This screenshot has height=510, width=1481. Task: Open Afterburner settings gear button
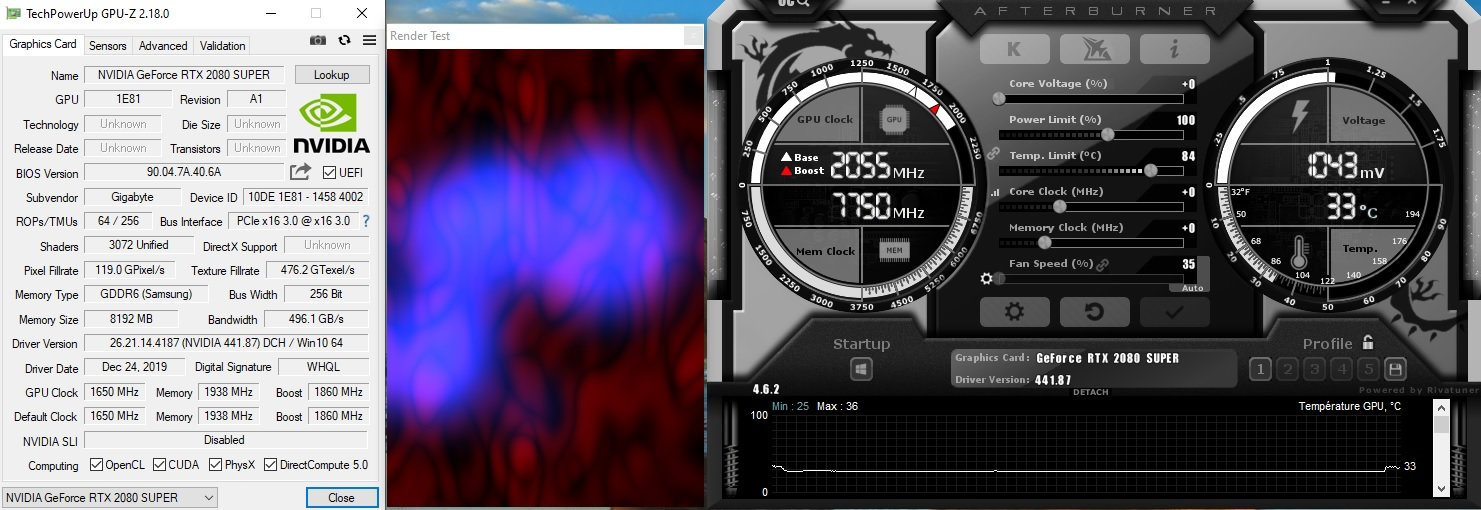[1014, 312]
